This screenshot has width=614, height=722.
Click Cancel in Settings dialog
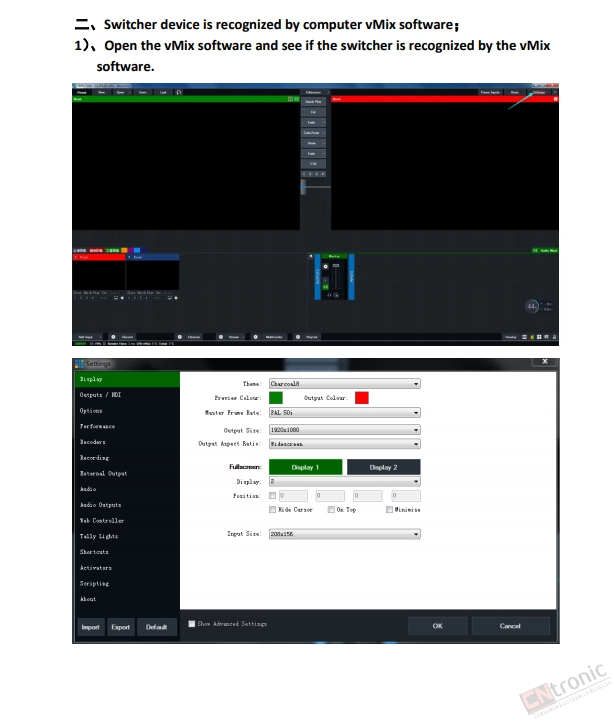(x=510, y=626)
